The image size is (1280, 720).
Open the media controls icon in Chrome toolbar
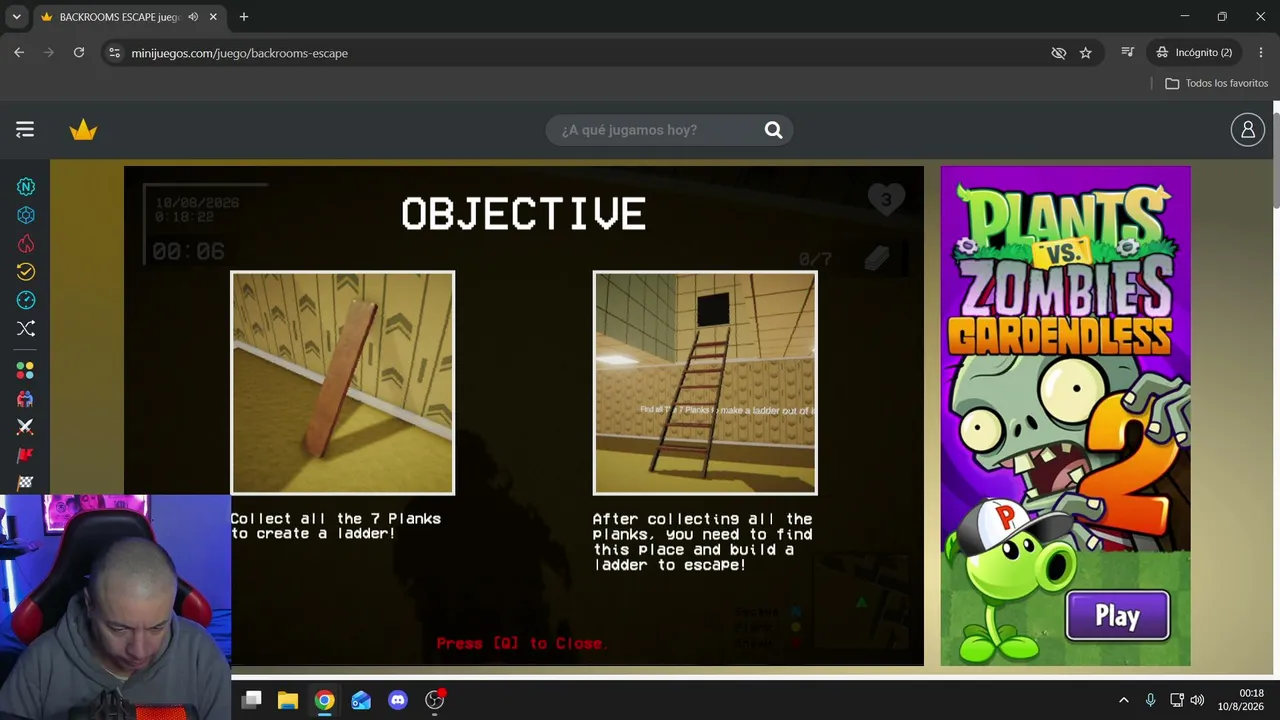coord(1127,53)
